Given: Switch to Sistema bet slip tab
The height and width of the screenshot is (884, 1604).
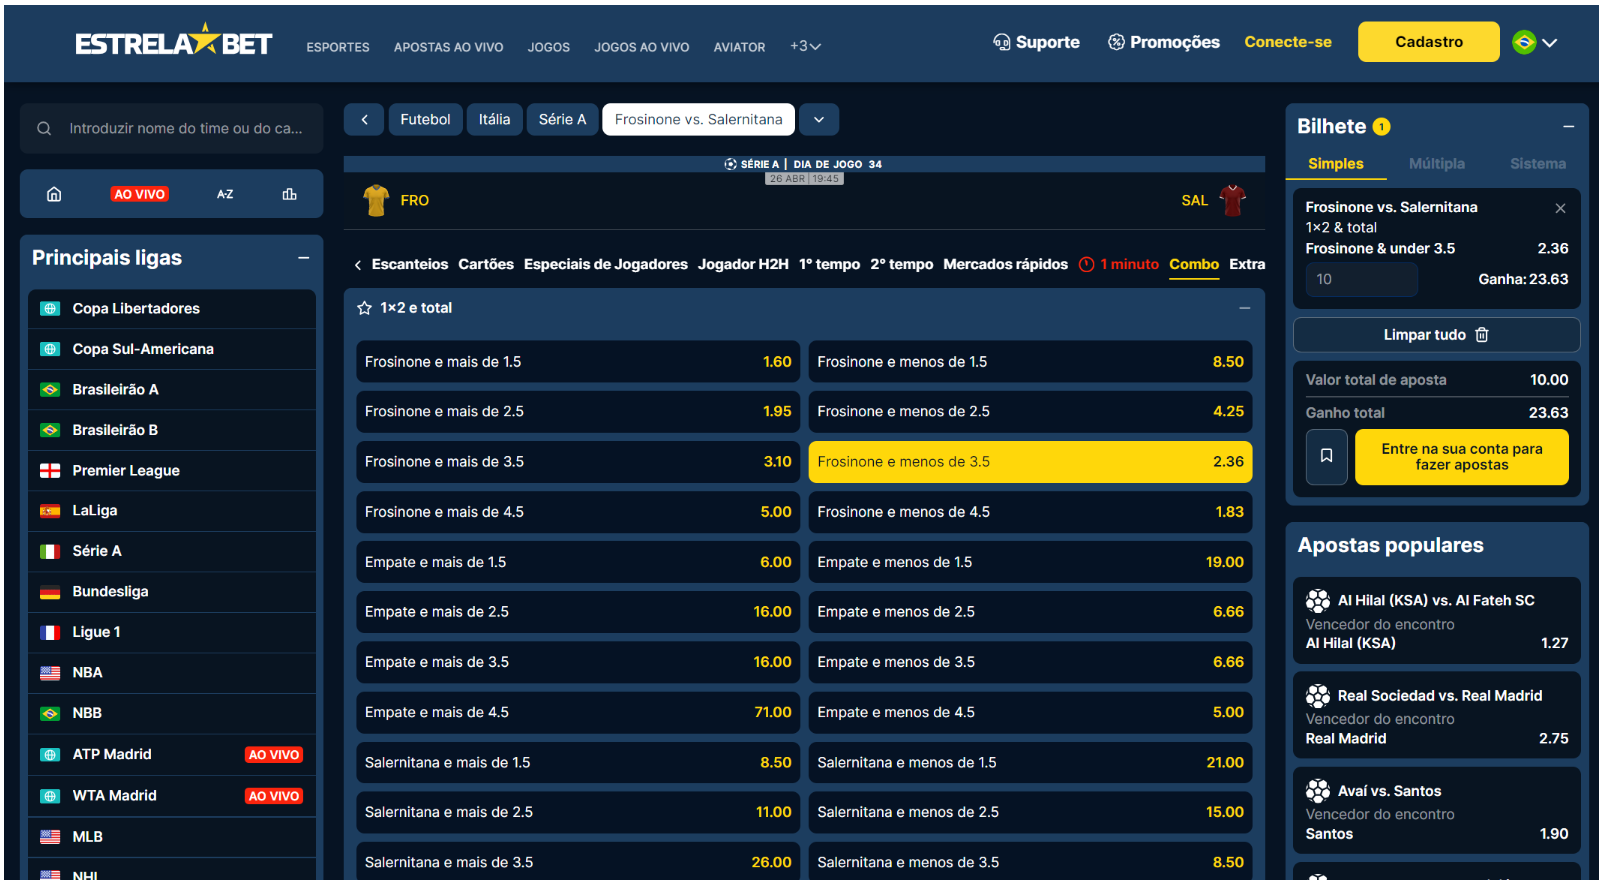Looking at the screenshot, I should [1538, 164].
